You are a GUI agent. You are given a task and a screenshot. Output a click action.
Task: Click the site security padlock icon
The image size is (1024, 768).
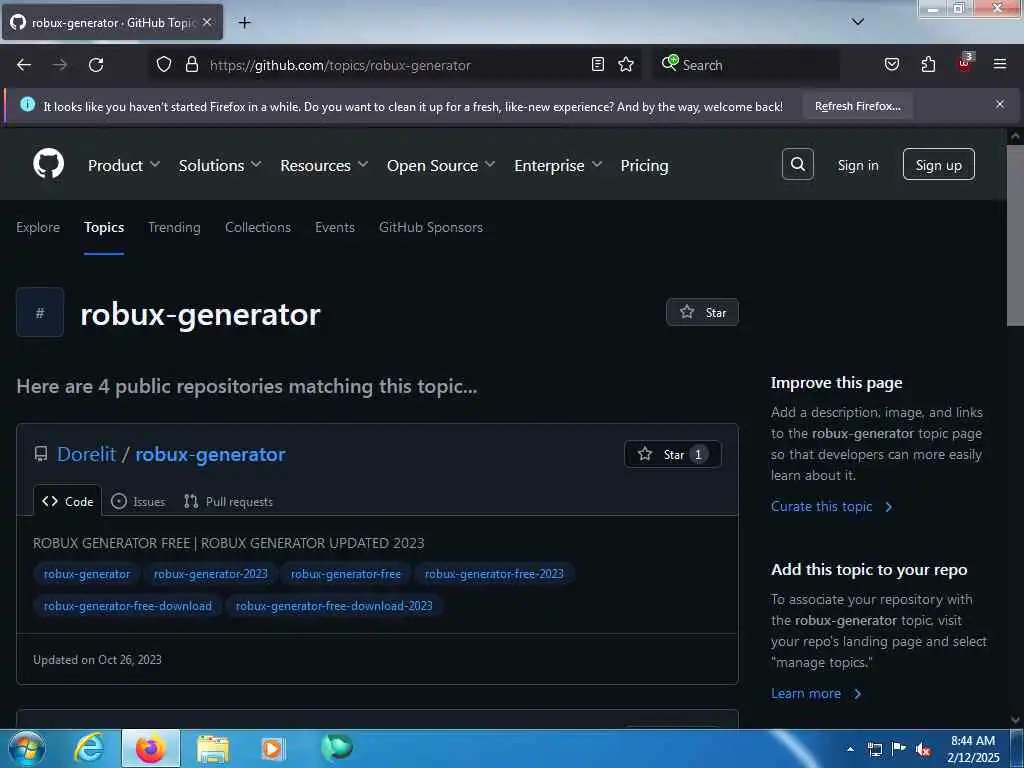[191, 64]
